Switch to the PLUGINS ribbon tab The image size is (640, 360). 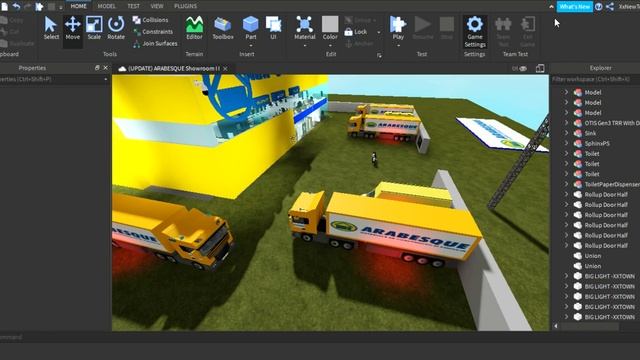click(185, 6)
